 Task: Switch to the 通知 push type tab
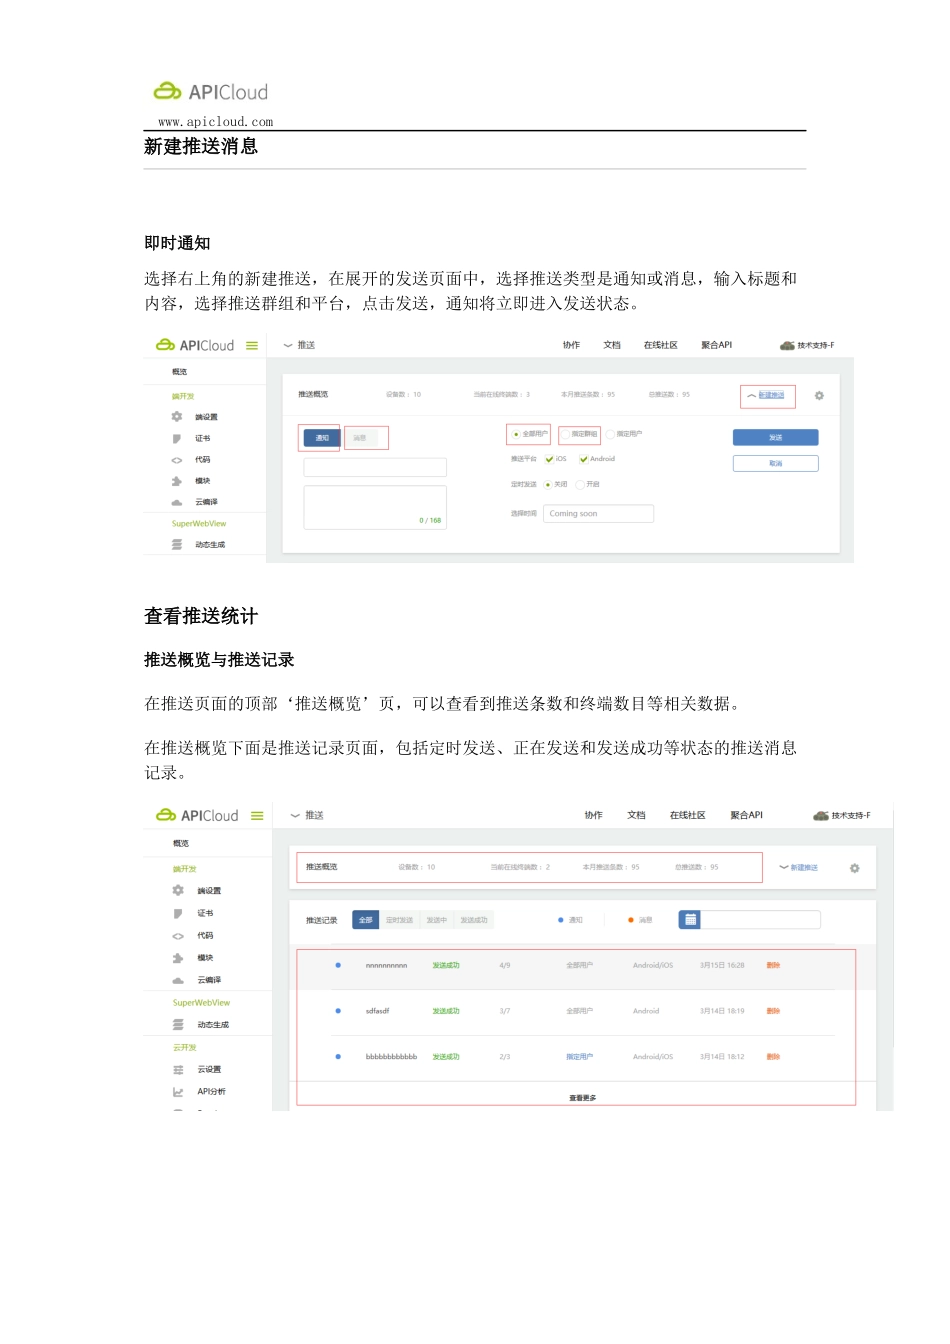point(322,438)
